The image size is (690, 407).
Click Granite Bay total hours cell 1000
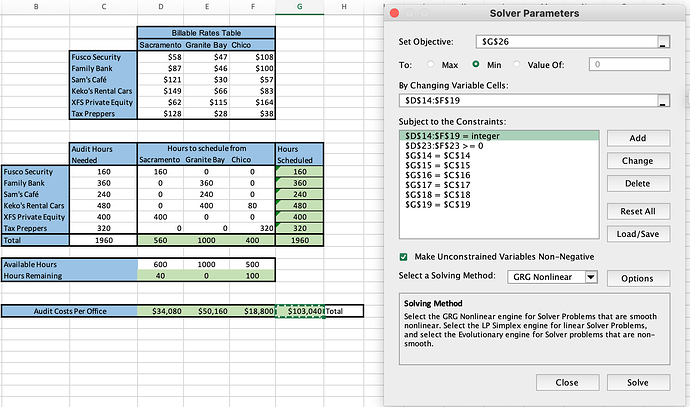coord(207,240)
